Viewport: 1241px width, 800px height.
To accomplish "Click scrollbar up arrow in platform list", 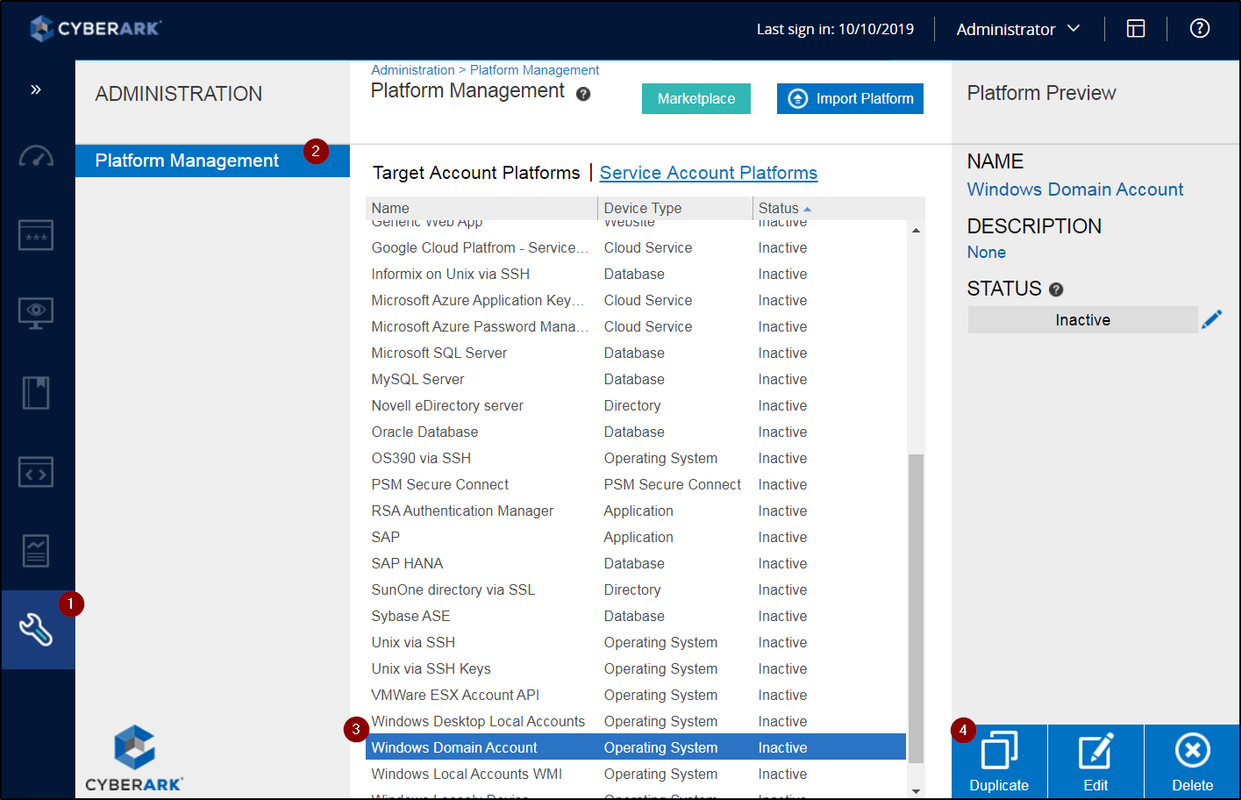I will pos(916,231).
